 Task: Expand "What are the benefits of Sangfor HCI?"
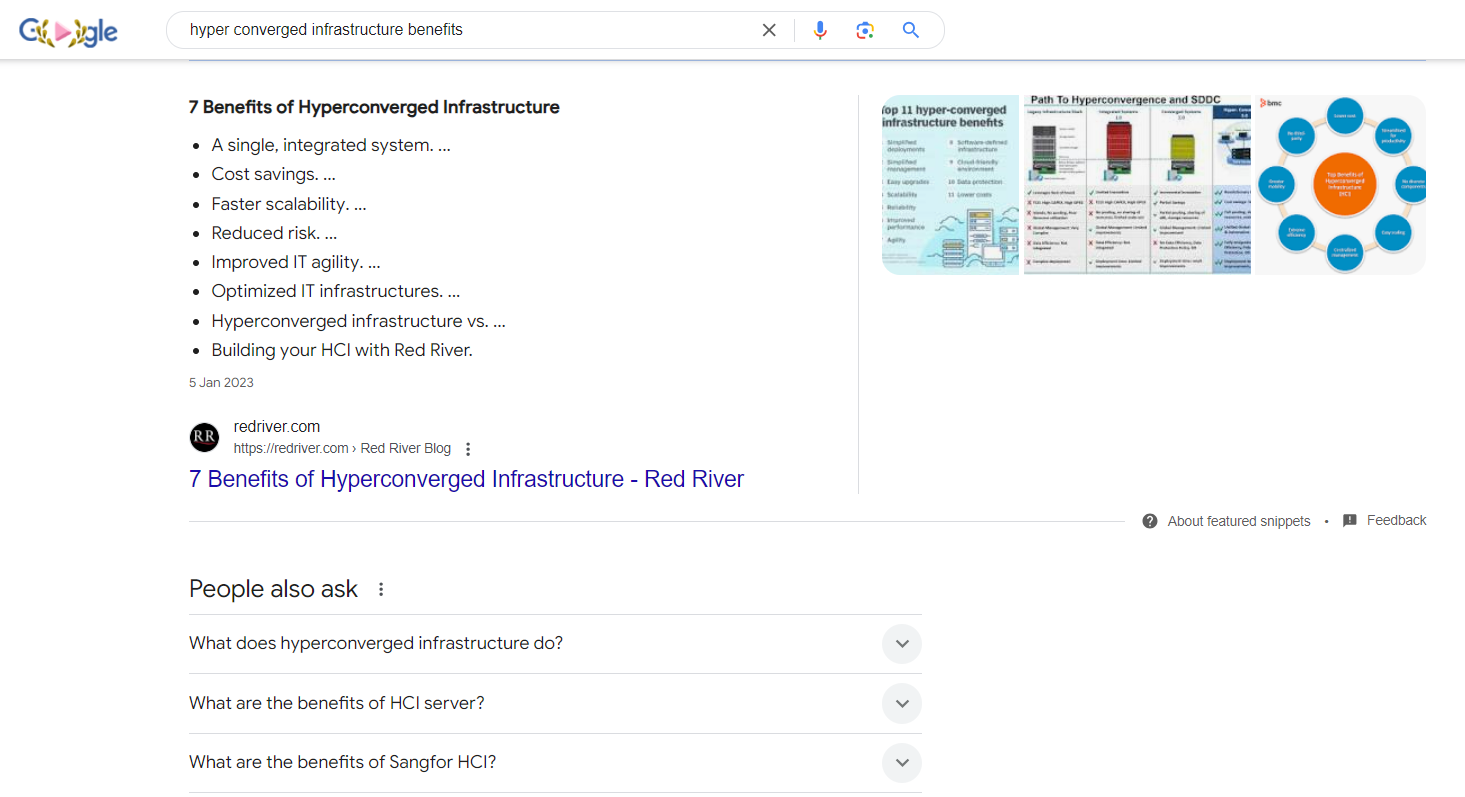pos(555,762)
